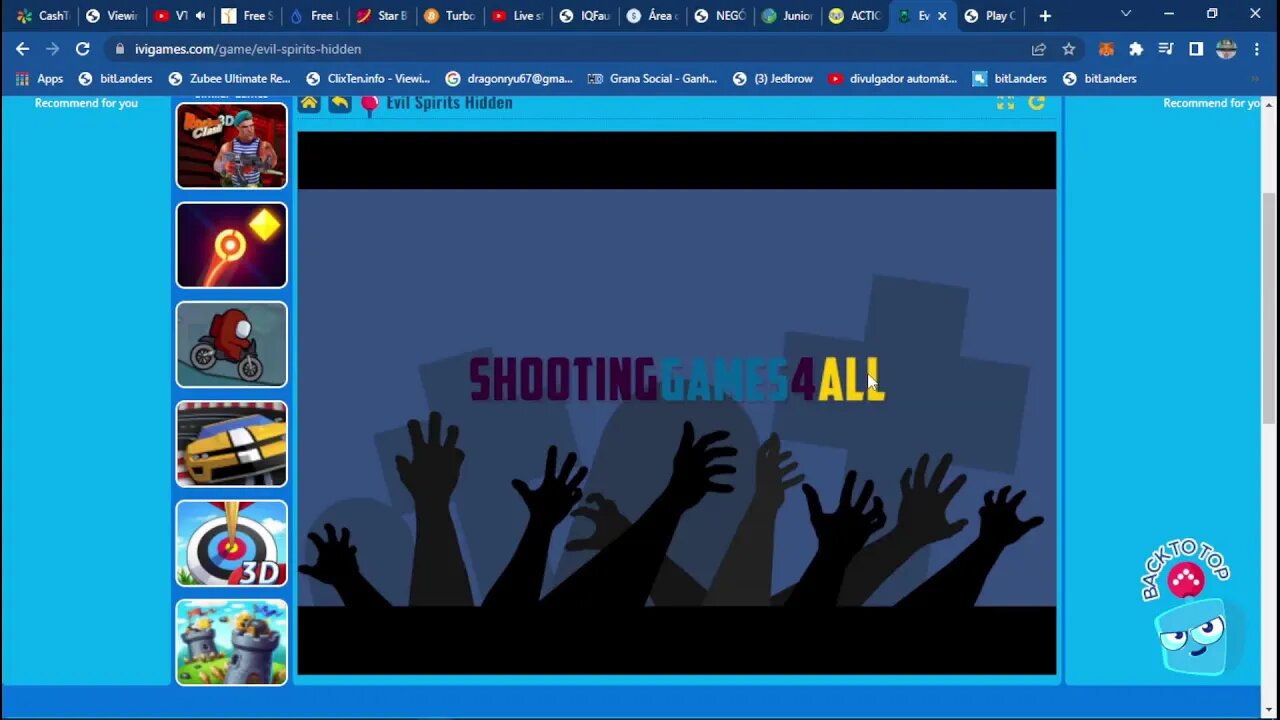Enter fullscreen with the yellow expand icon
This screenshot has width=1280, height=720.
(1006, 103)
